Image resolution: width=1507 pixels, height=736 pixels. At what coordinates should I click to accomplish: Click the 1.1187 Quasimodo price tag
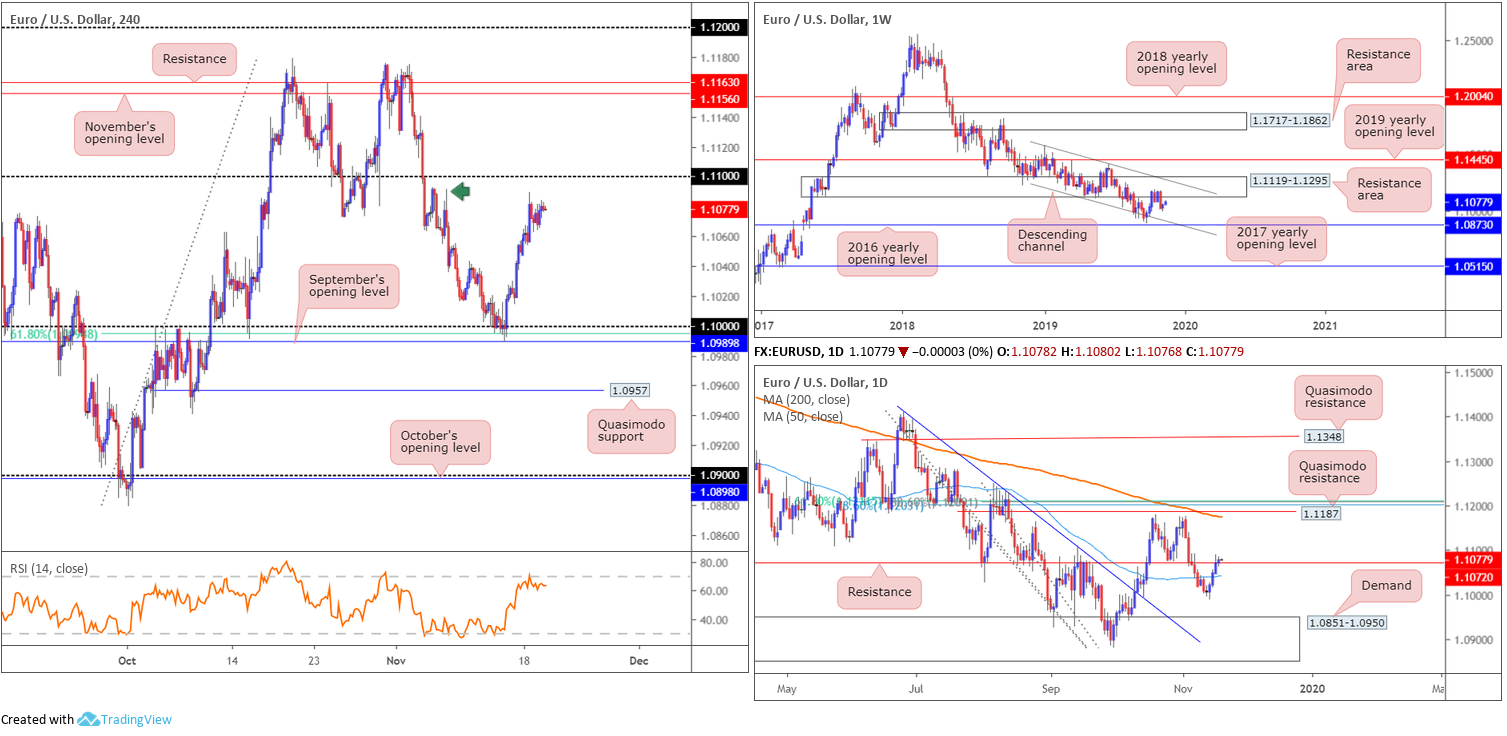(x=1321, y=512)
